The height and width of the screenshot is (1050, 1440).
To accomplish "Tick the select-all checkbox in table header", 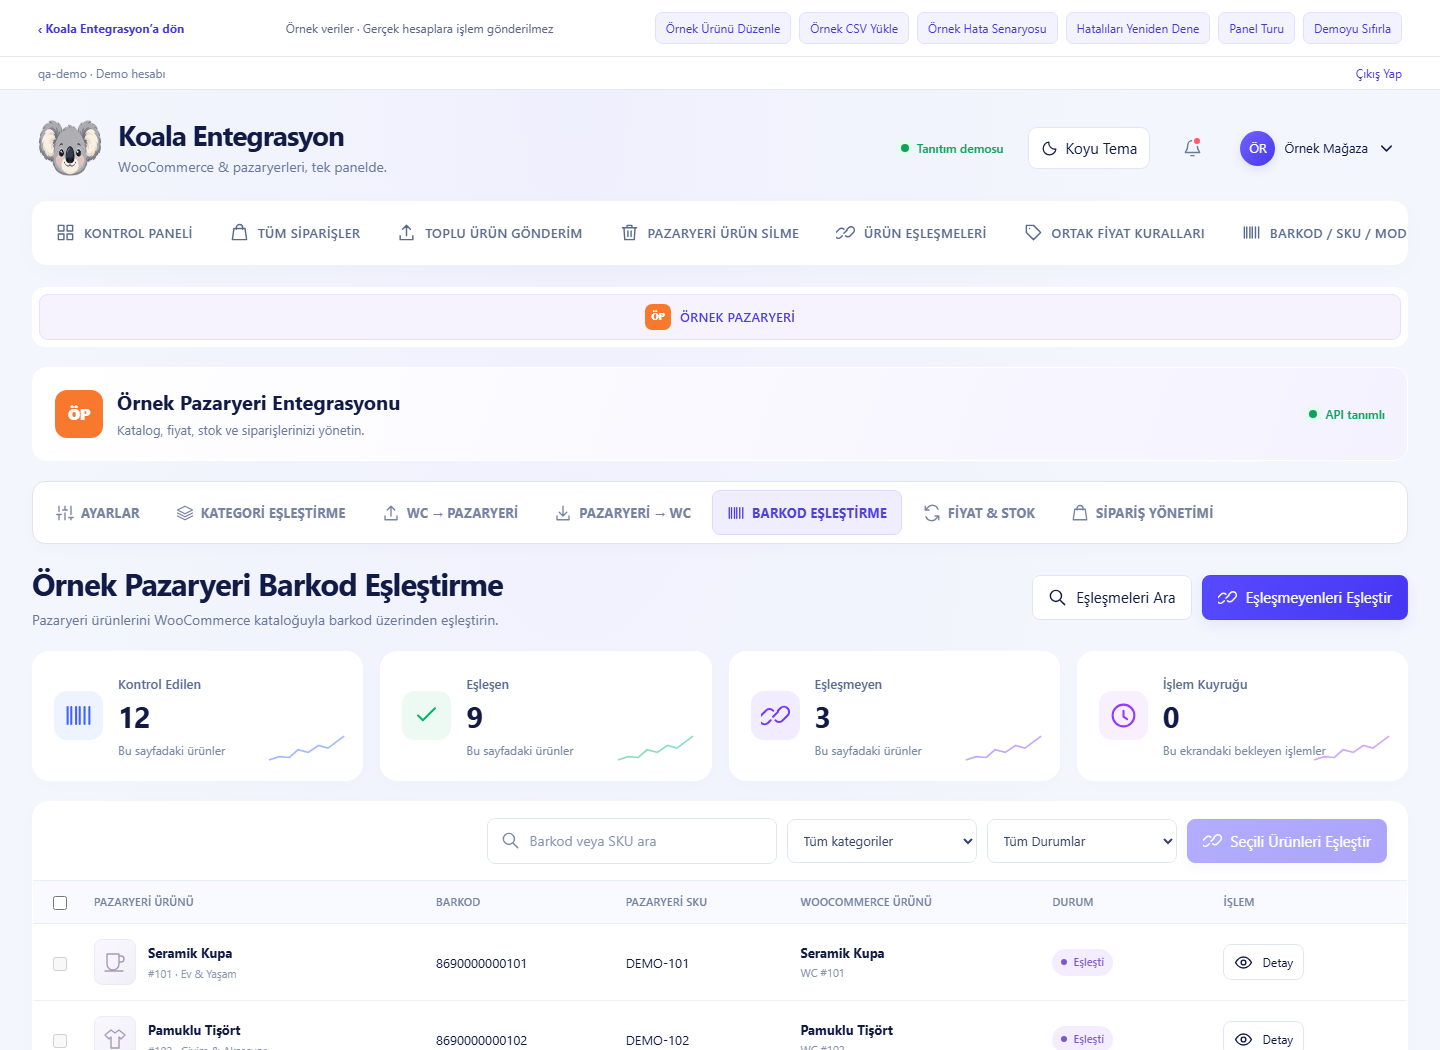I will 60,903.
